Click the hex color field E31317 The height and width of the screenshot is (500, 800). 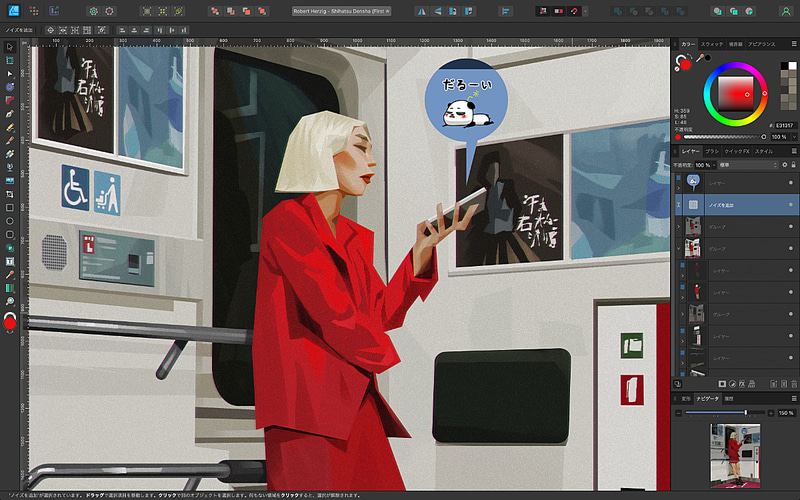(x=785, y=126)
